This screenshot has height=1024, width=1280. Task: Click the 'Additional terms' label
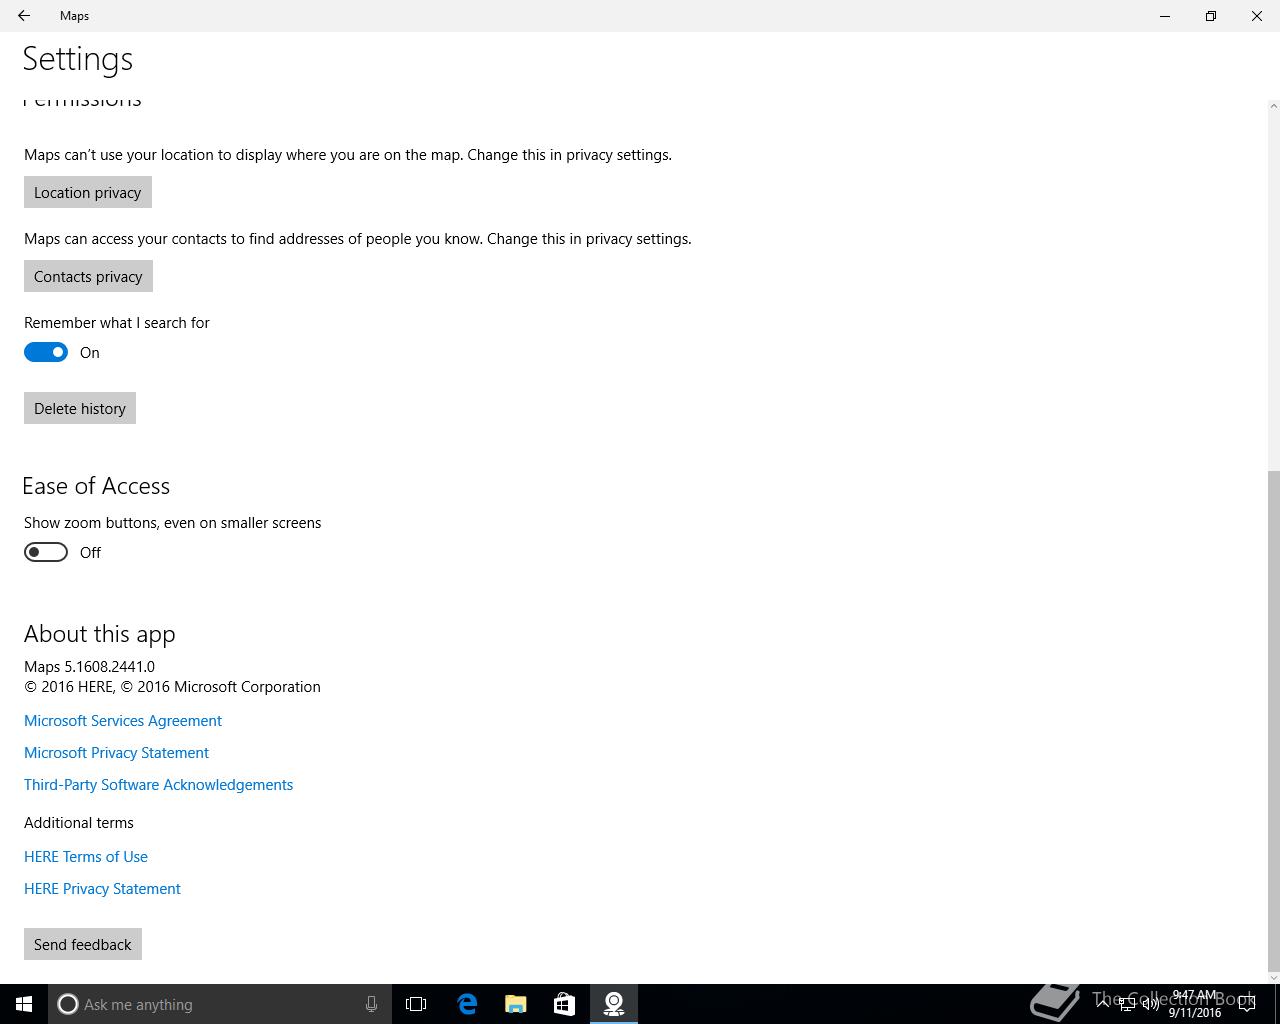[79, 822]
